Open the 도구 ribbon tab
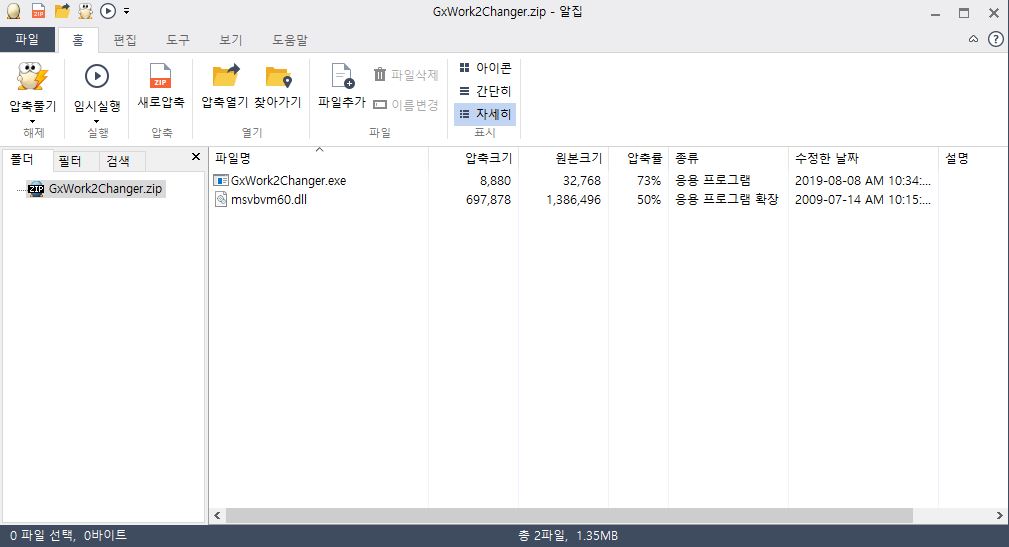Image resolution: width=1009 pixels, height=547 pixels. 178,40
